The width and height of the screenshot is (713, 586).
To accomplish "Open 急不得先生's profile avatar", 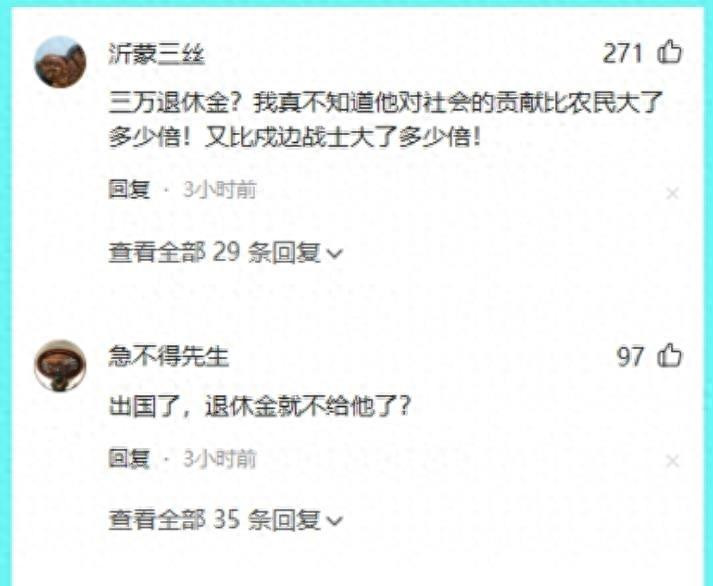I will coord(60,366).
